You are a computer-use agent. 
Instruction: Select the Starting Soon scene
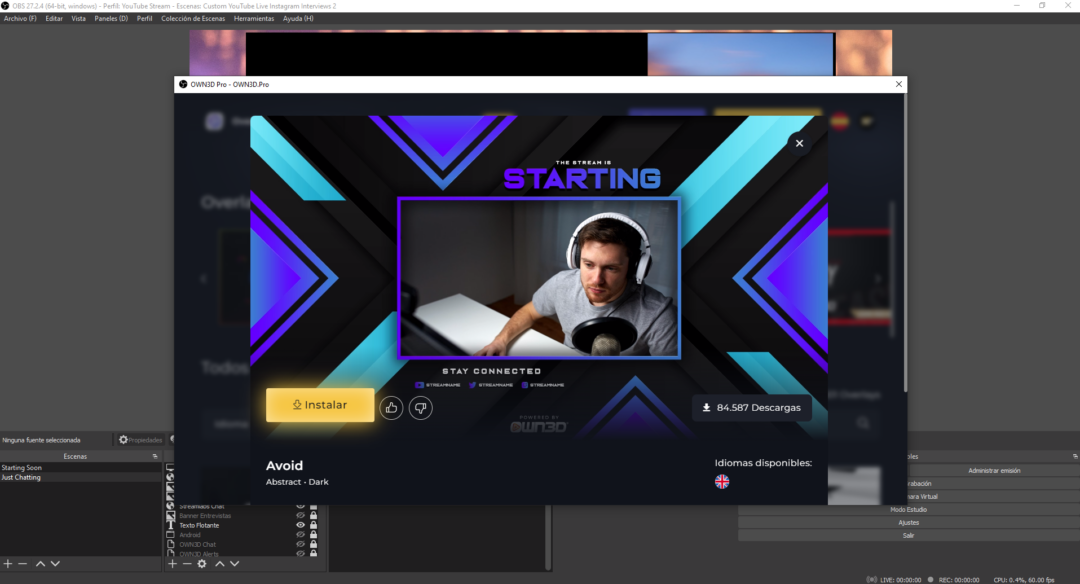click(x=22, y=467)
